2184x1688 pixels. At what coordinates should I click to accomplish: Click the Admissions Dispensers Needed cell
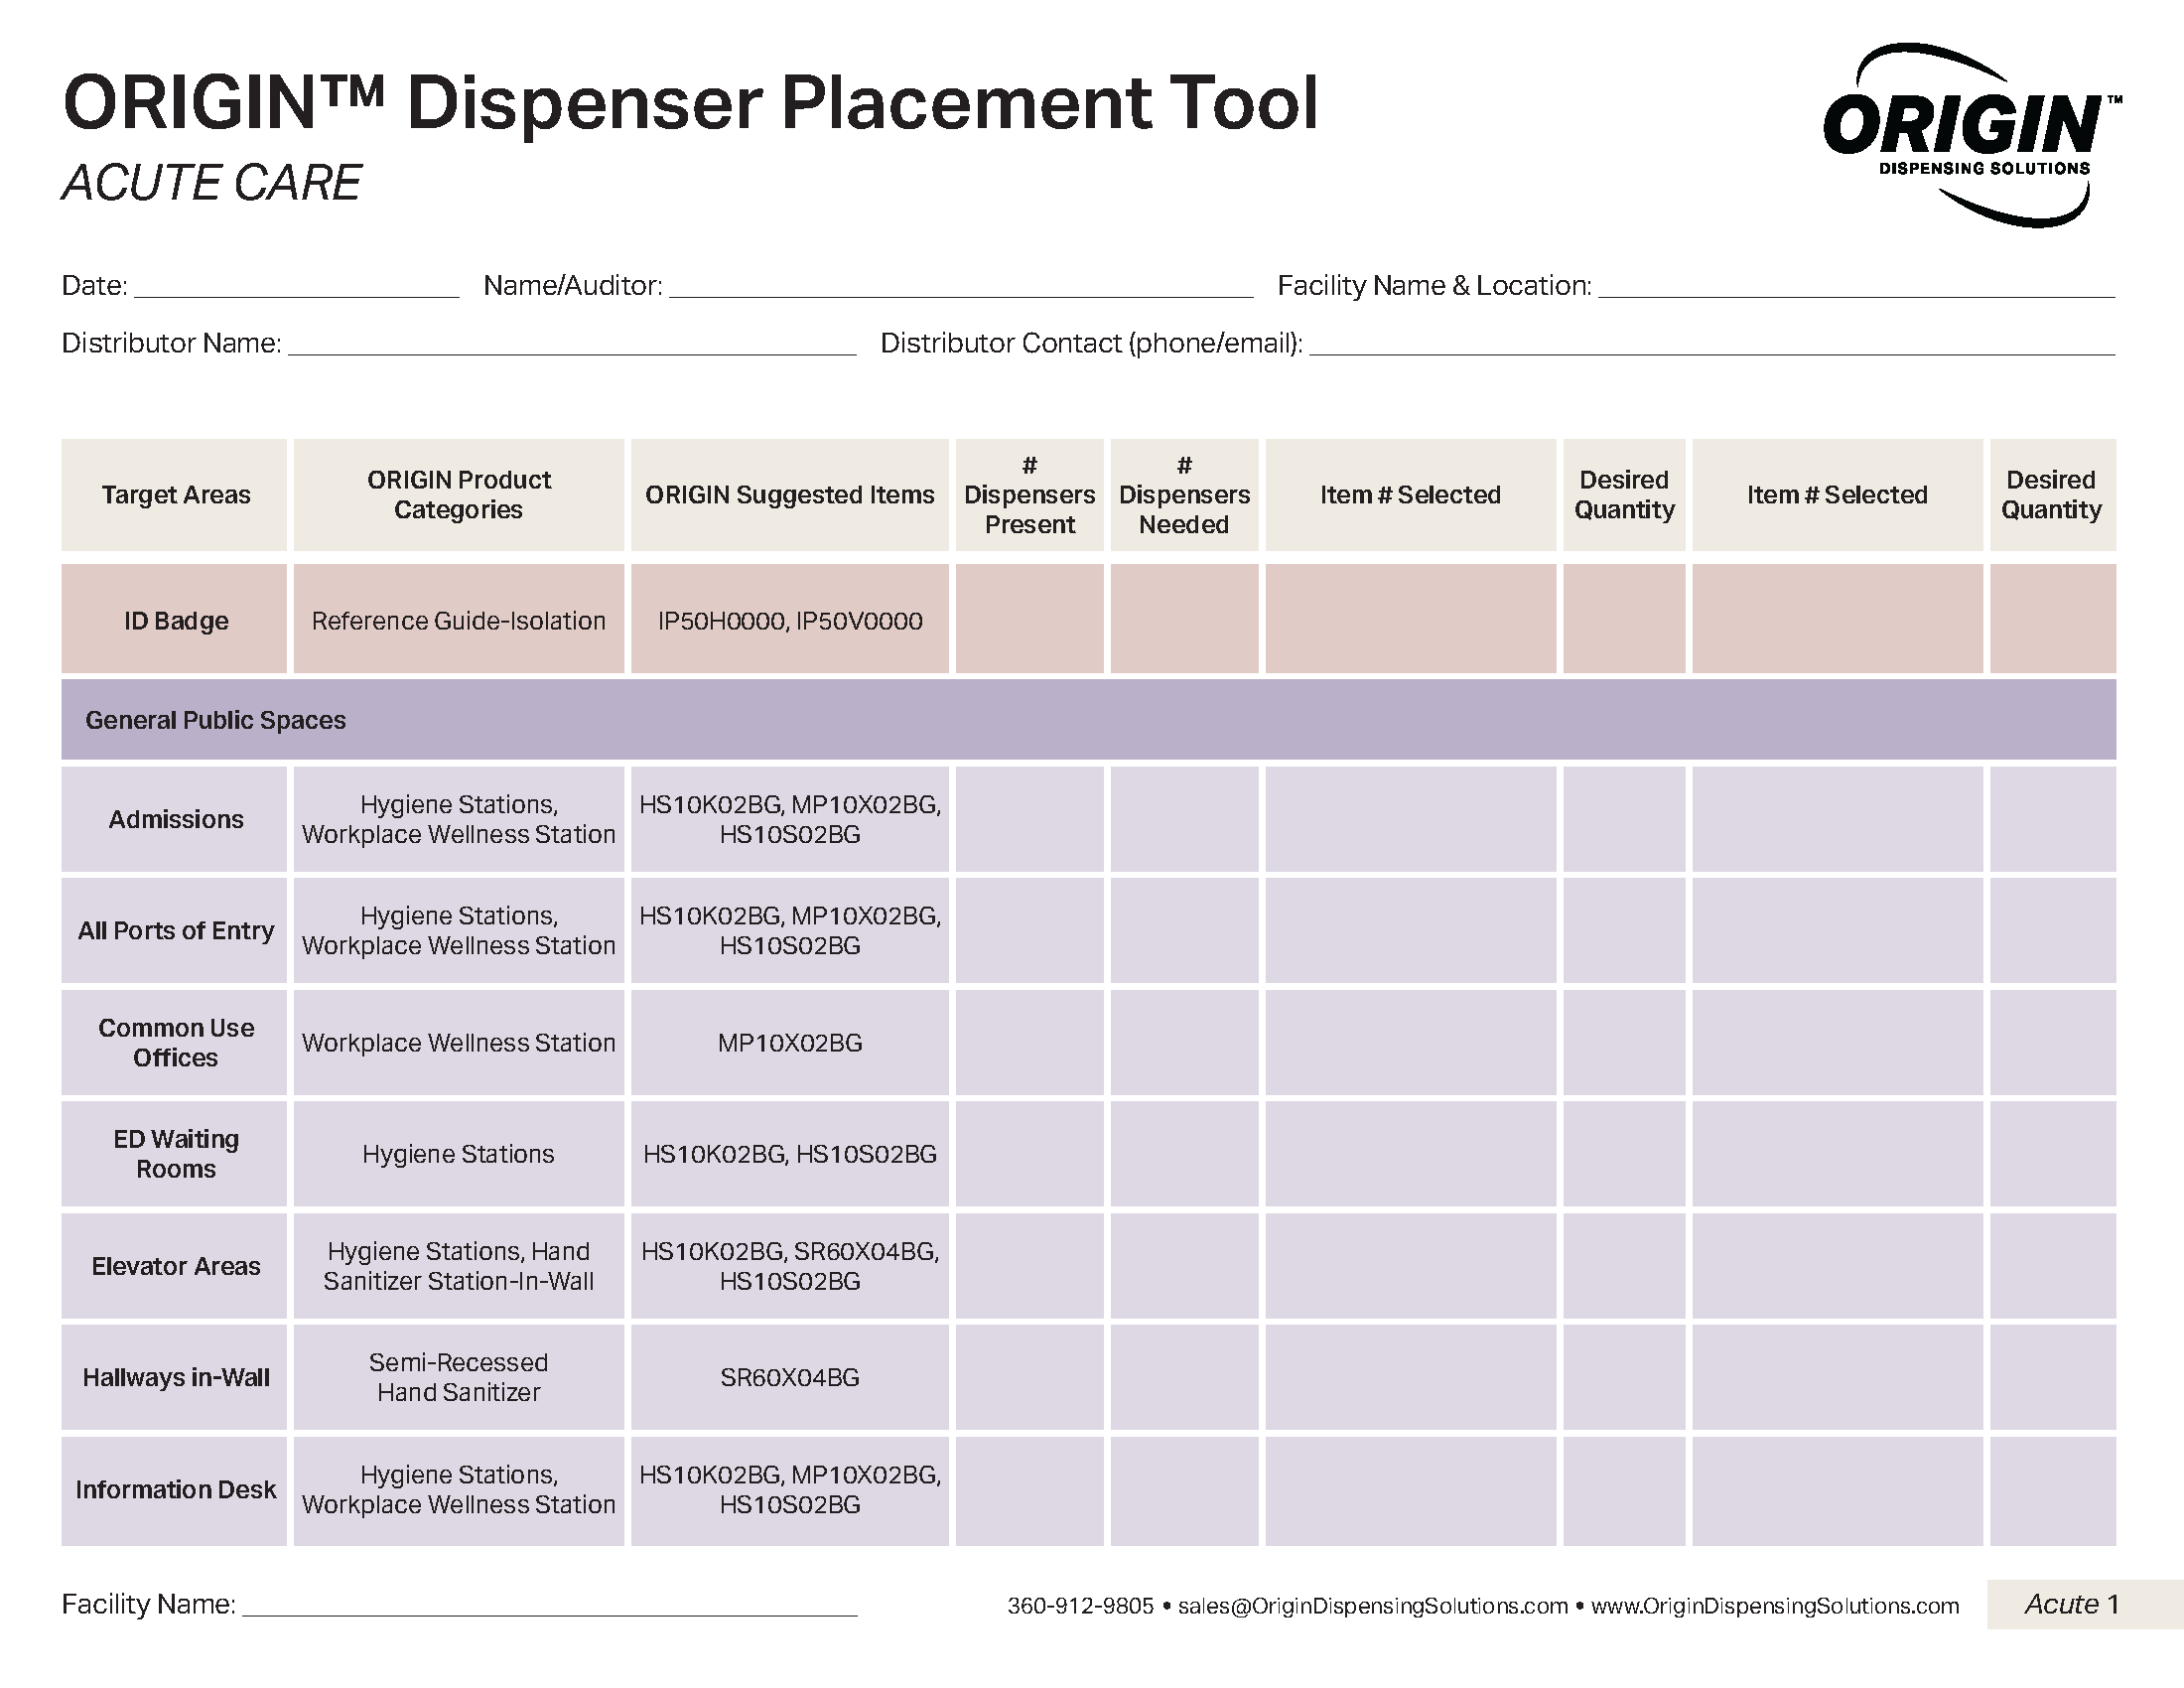[x=1184, y=819]
